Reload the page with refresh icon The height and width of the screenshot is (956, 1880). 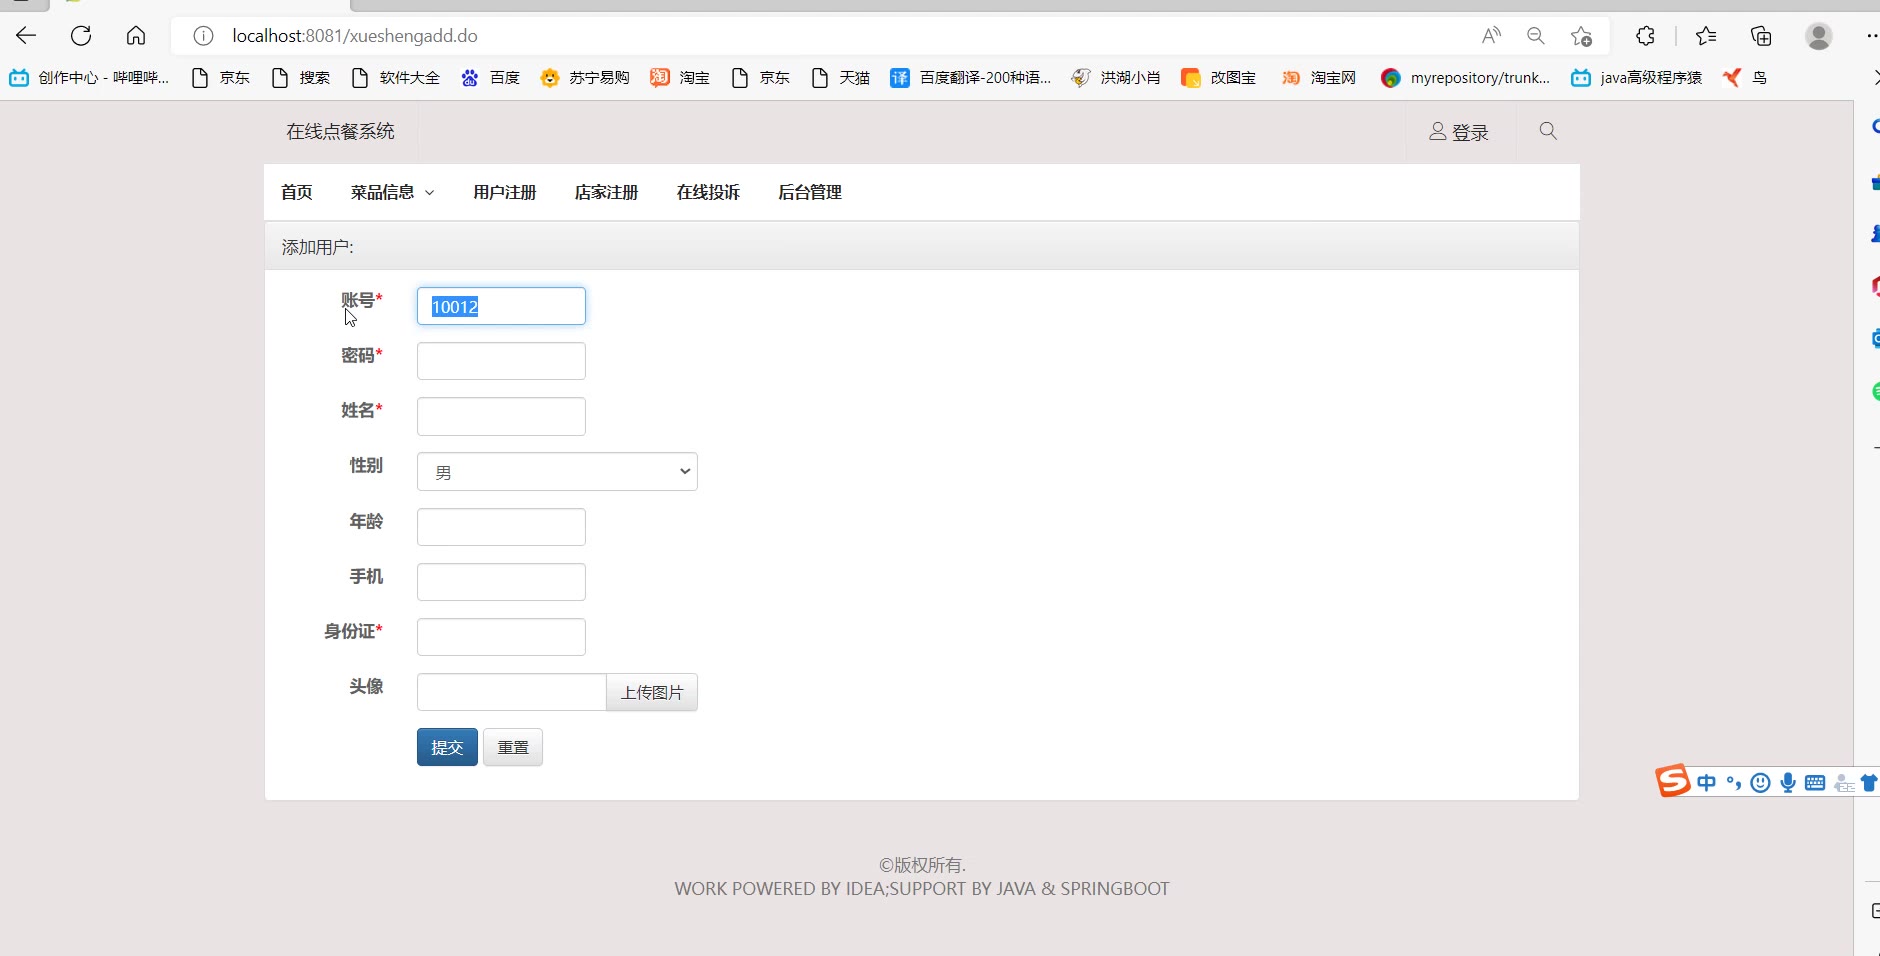(x=81, y=36)
